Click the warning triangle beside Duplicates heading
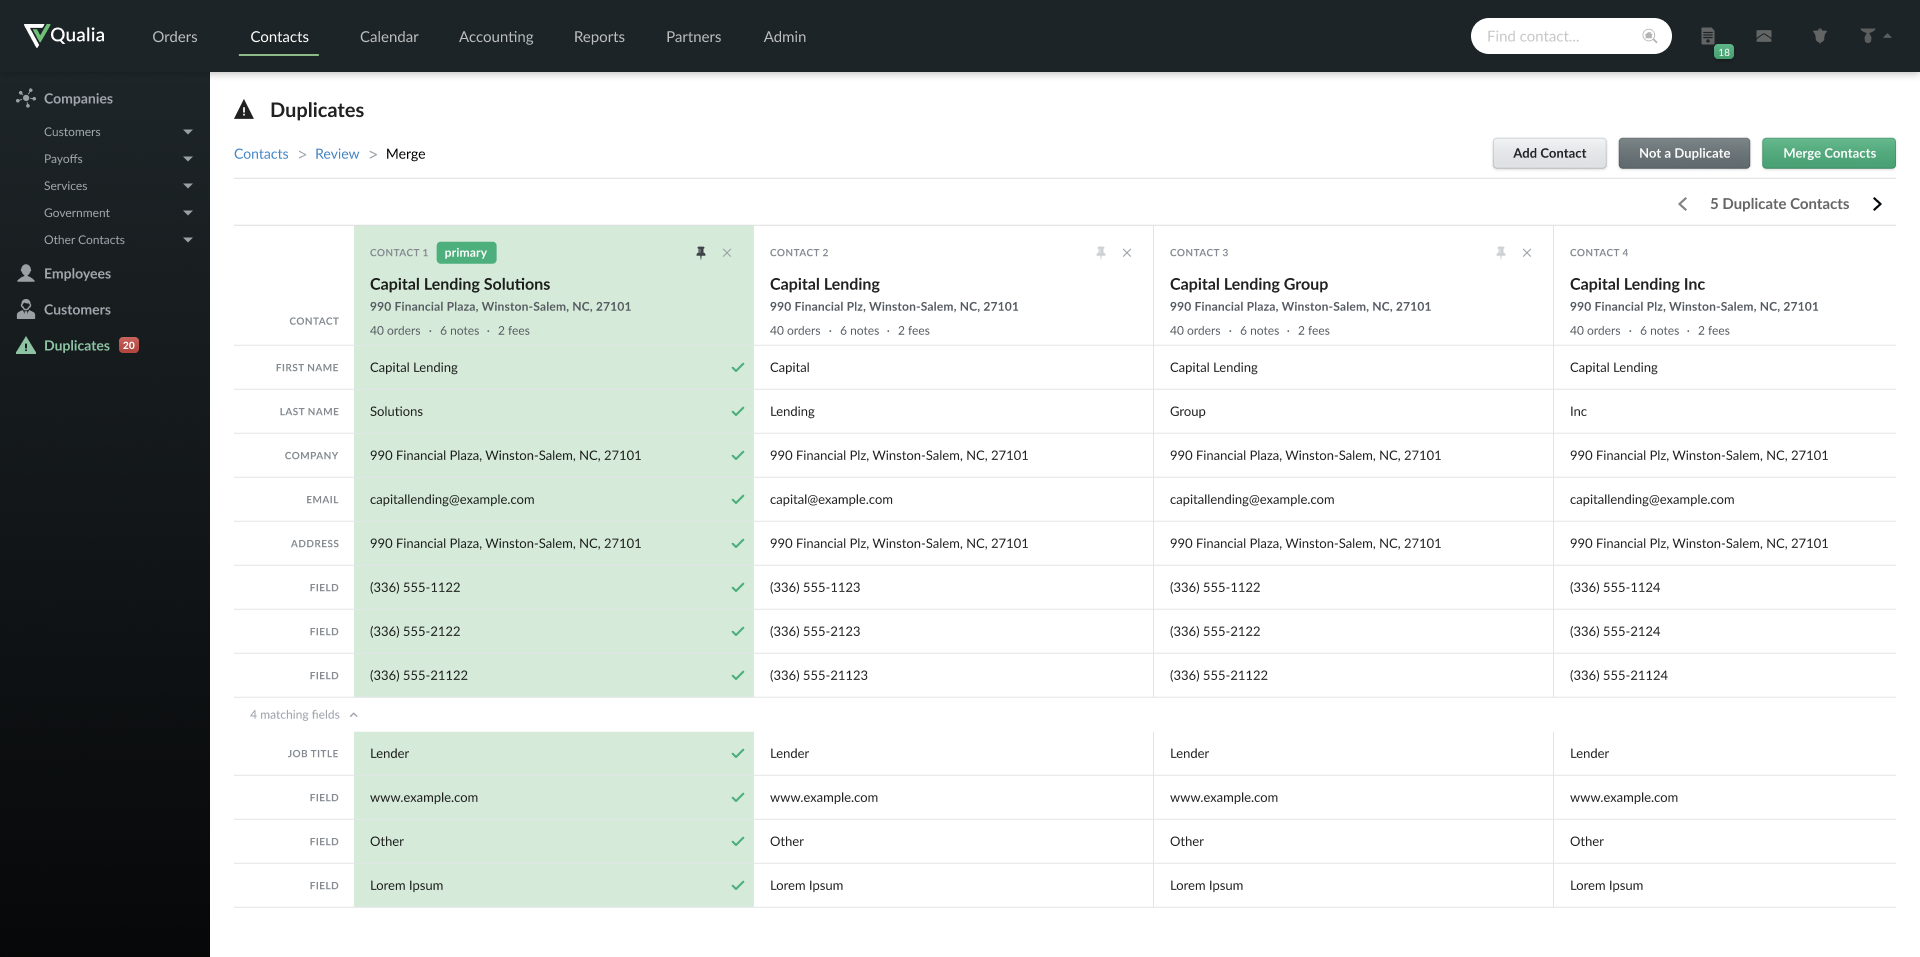The width and height of the screenshot is (1920, 957). click(244, 110)
